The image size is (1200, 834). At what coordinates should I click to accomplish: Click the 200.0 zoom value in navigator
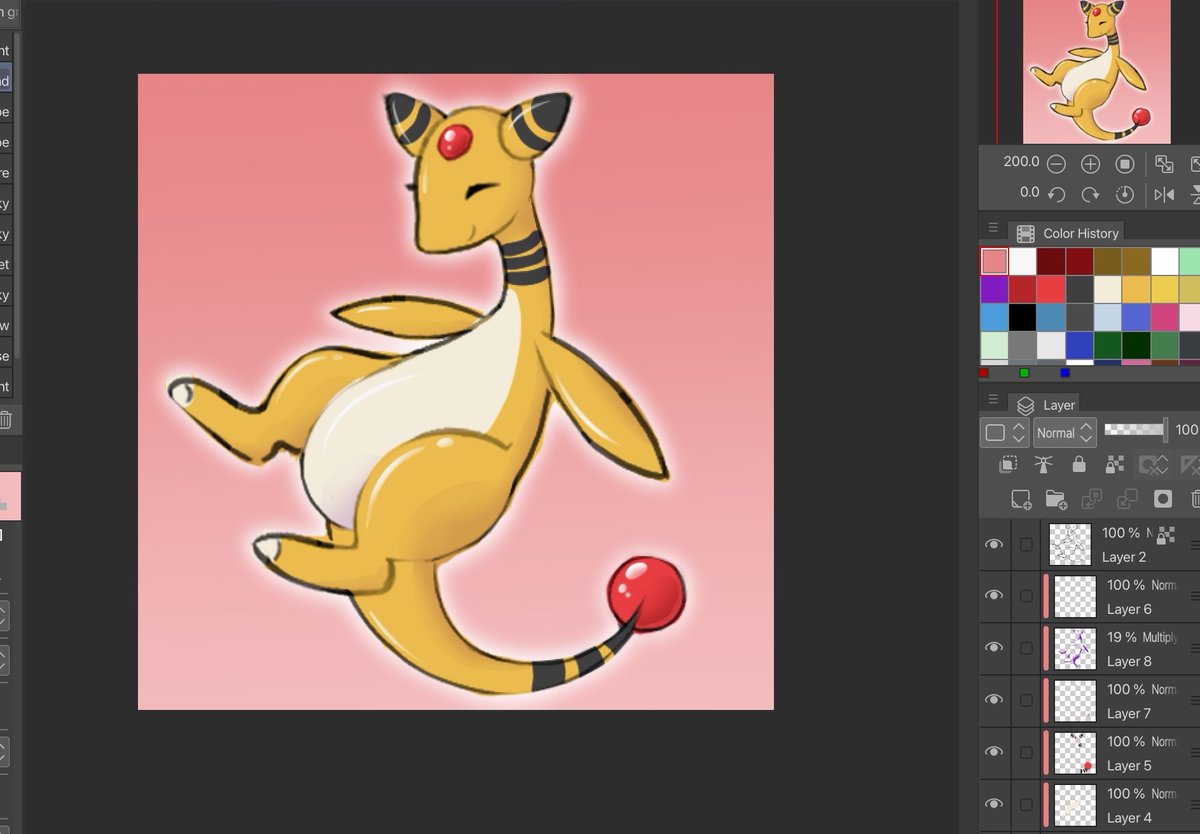1021,162
